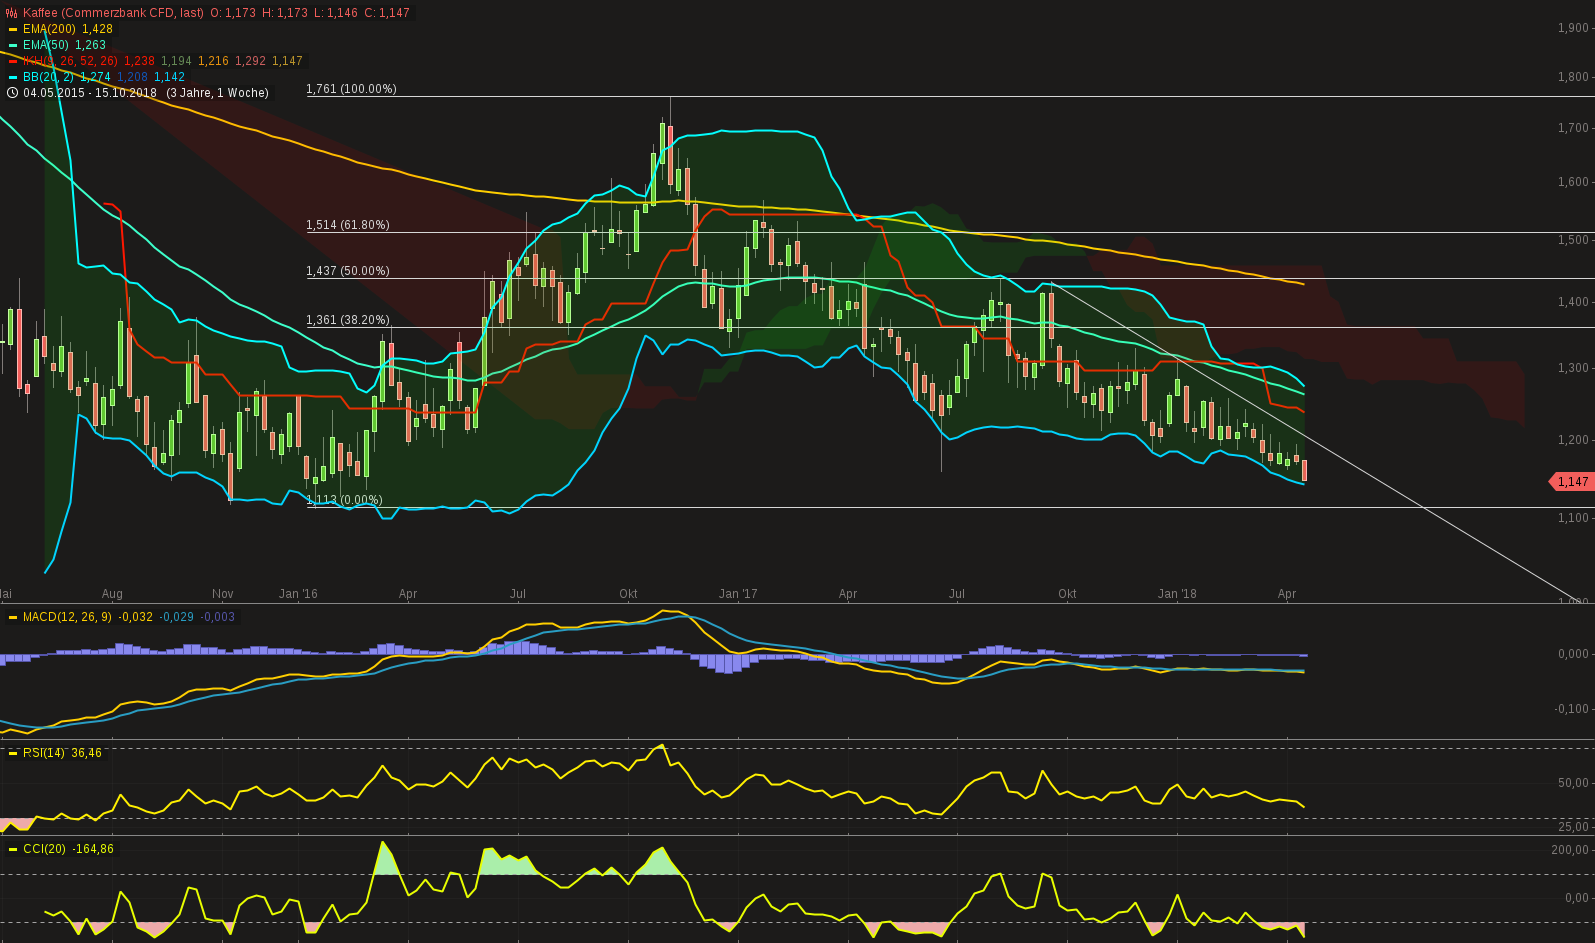The image size is (1595, 943).
Task: Click the yellow MACD(12, 26, 9) legend marker
Action: pos(13,617)
